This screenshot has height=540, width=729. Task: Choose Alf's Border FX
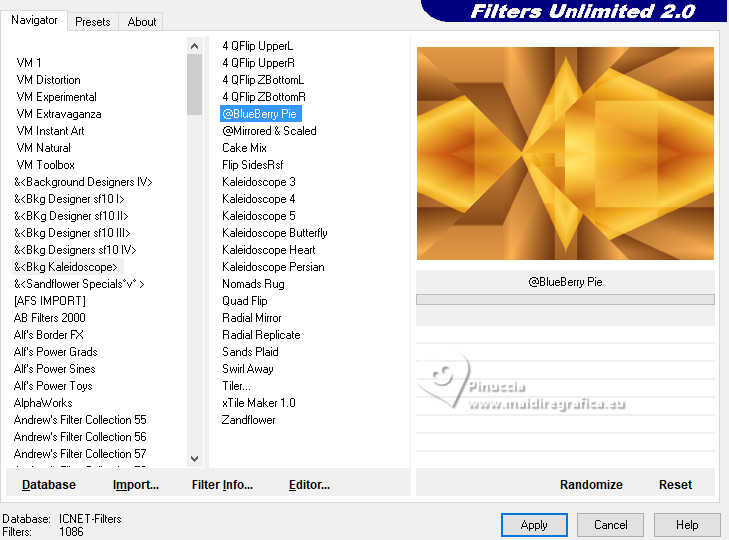click(x=48, y=335)
